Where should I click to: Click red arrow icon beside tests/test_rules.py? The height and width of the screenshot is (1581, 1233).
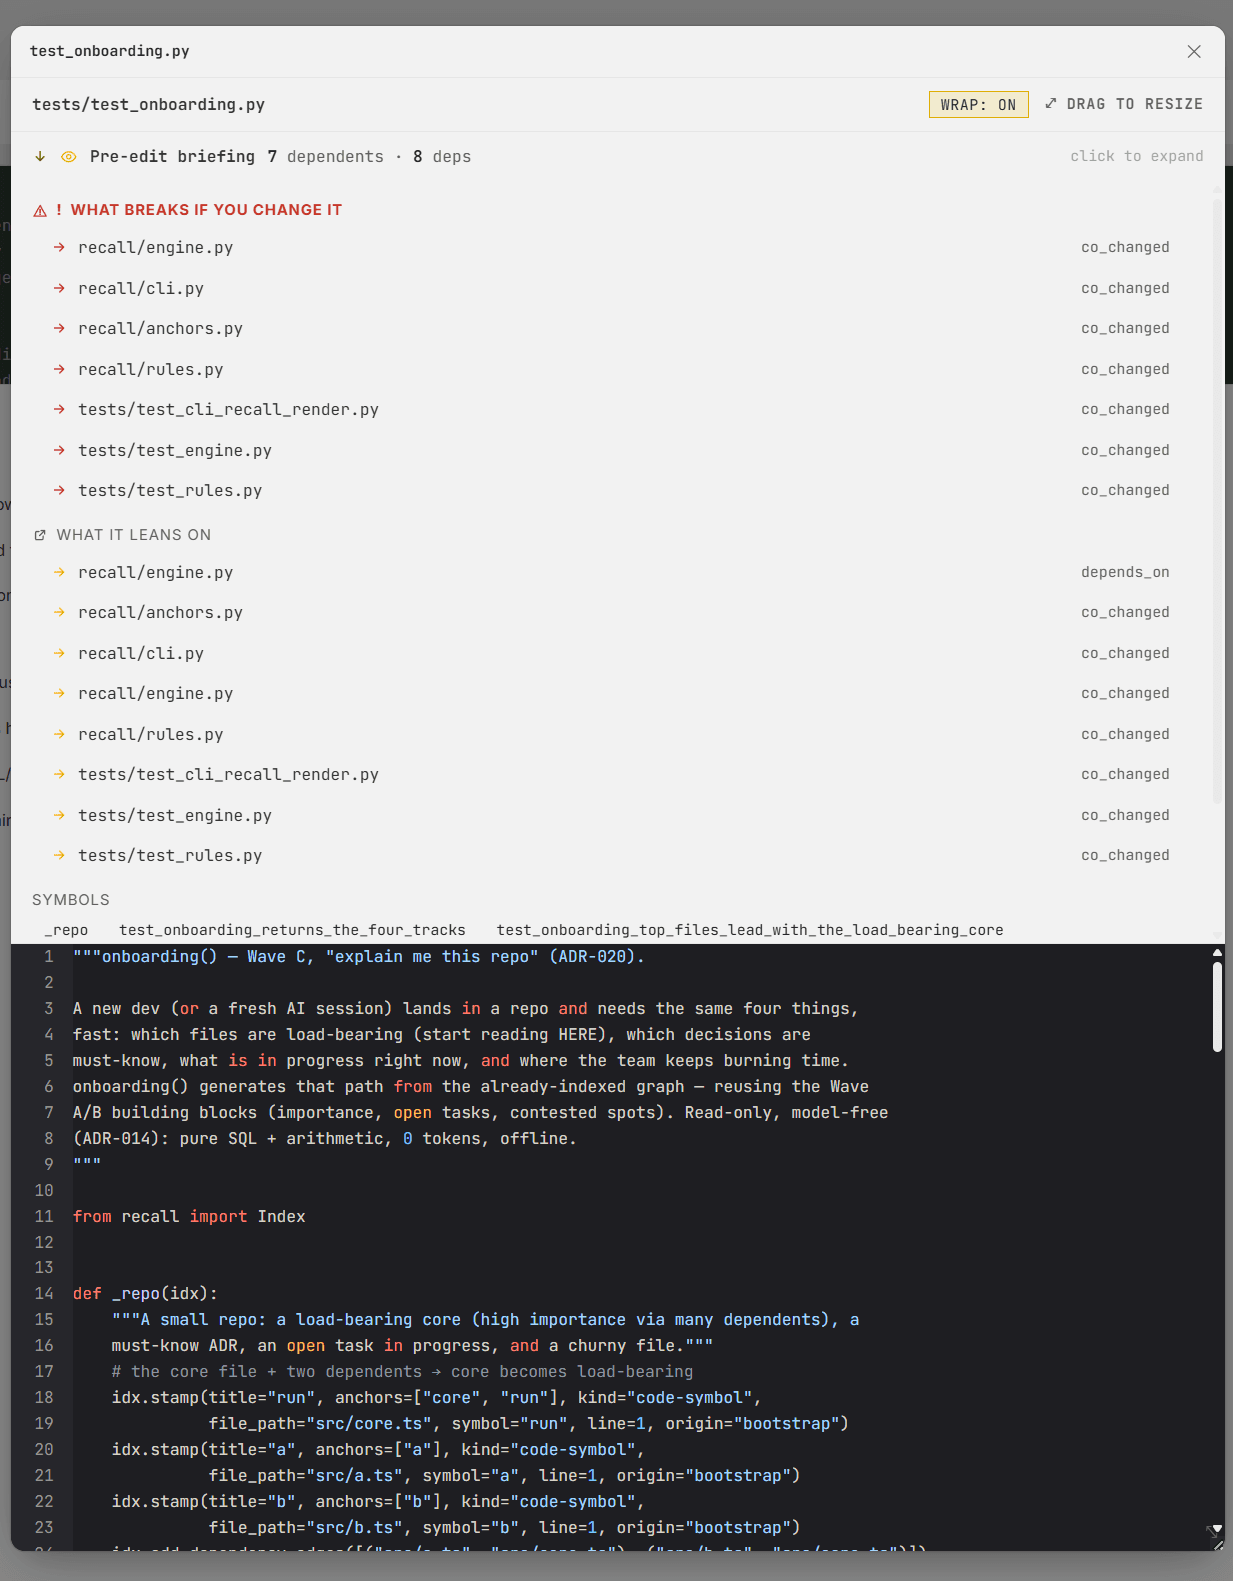click(x=59, y=490)
